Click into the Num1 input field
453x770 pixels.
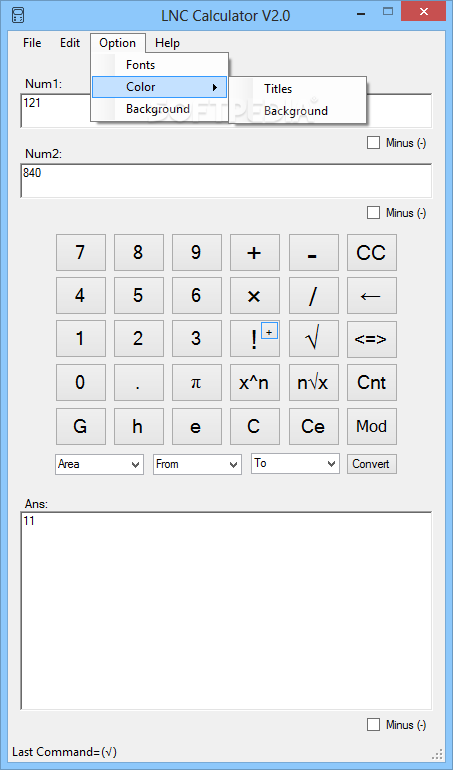pos(226,110)
